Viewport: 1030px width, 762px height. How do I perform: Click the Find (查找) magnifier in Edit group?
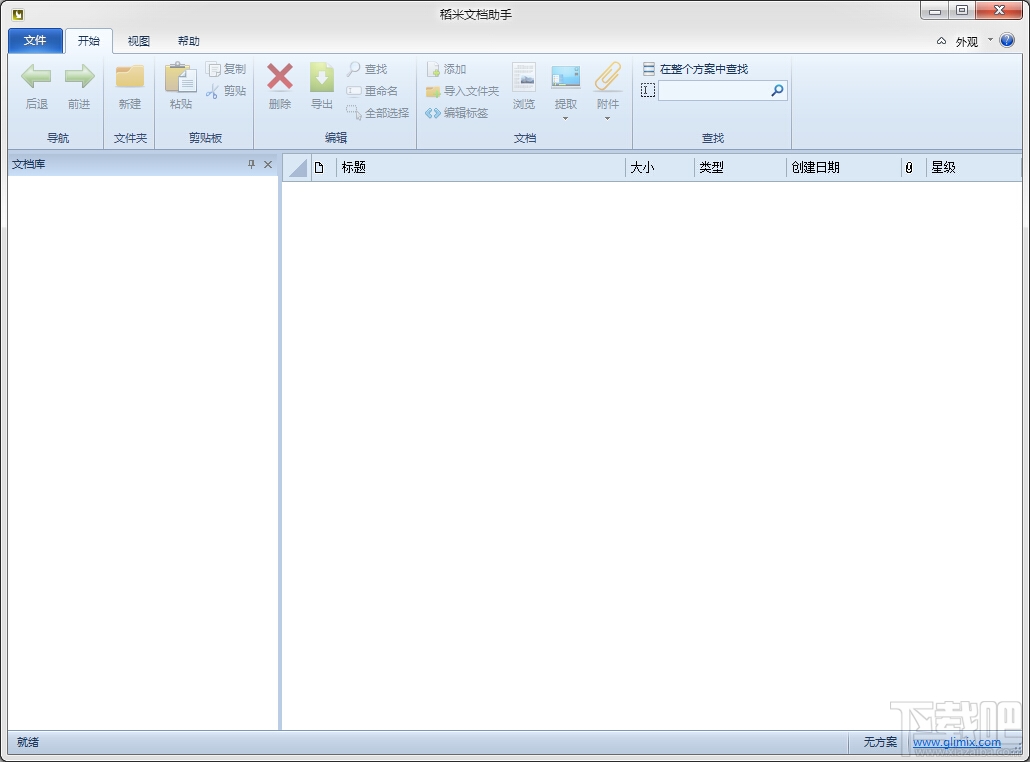pyautogui.click(x=367, y=69)
